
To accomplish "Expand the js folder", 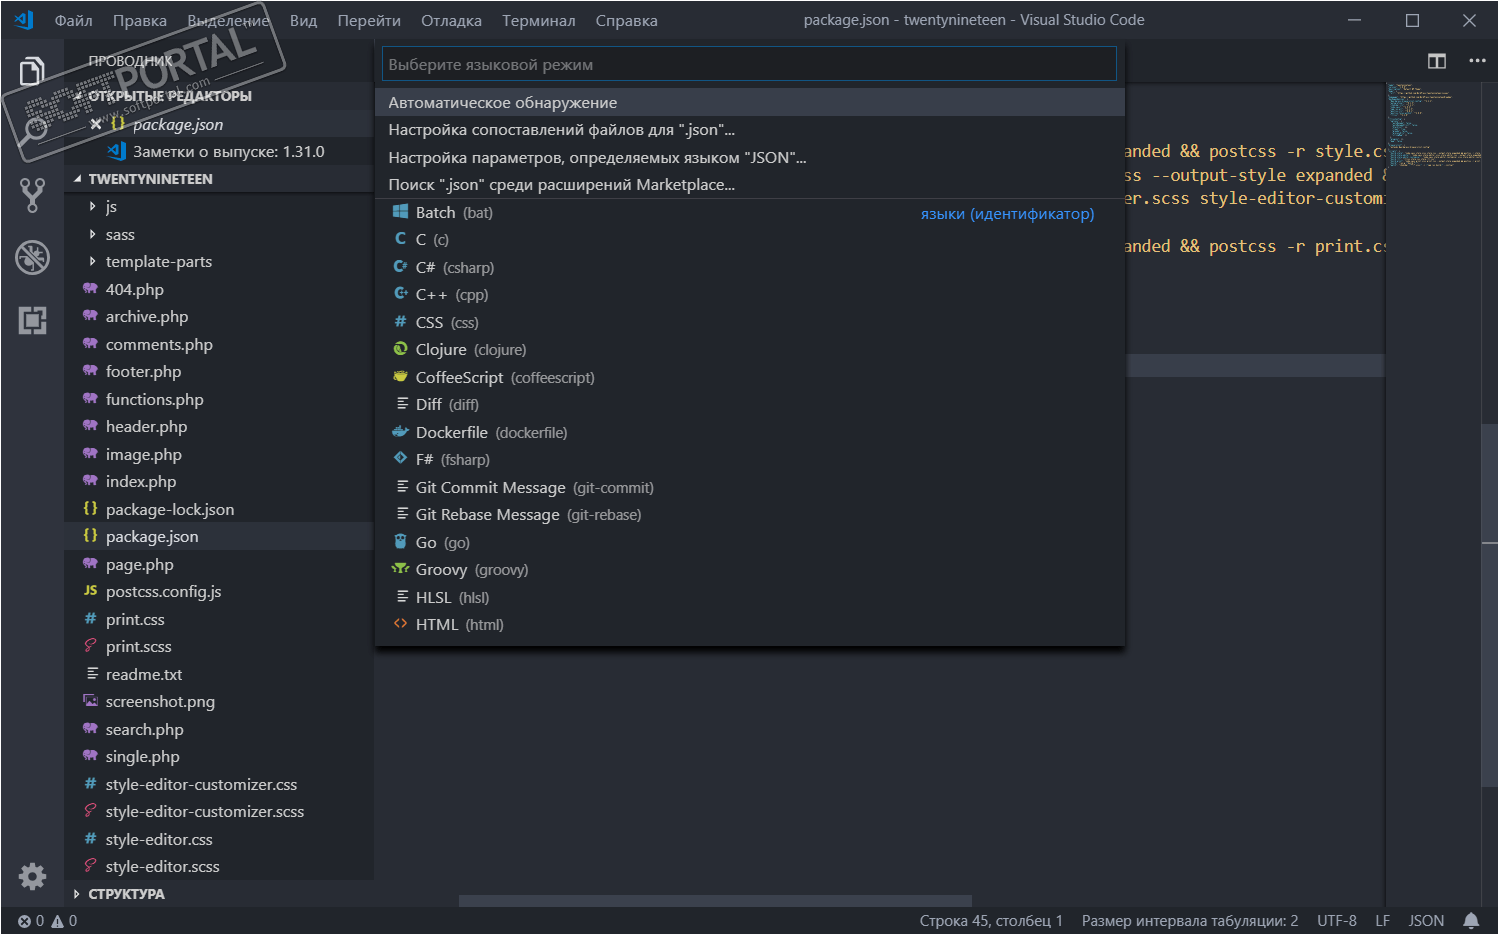I will coord(110,207).
